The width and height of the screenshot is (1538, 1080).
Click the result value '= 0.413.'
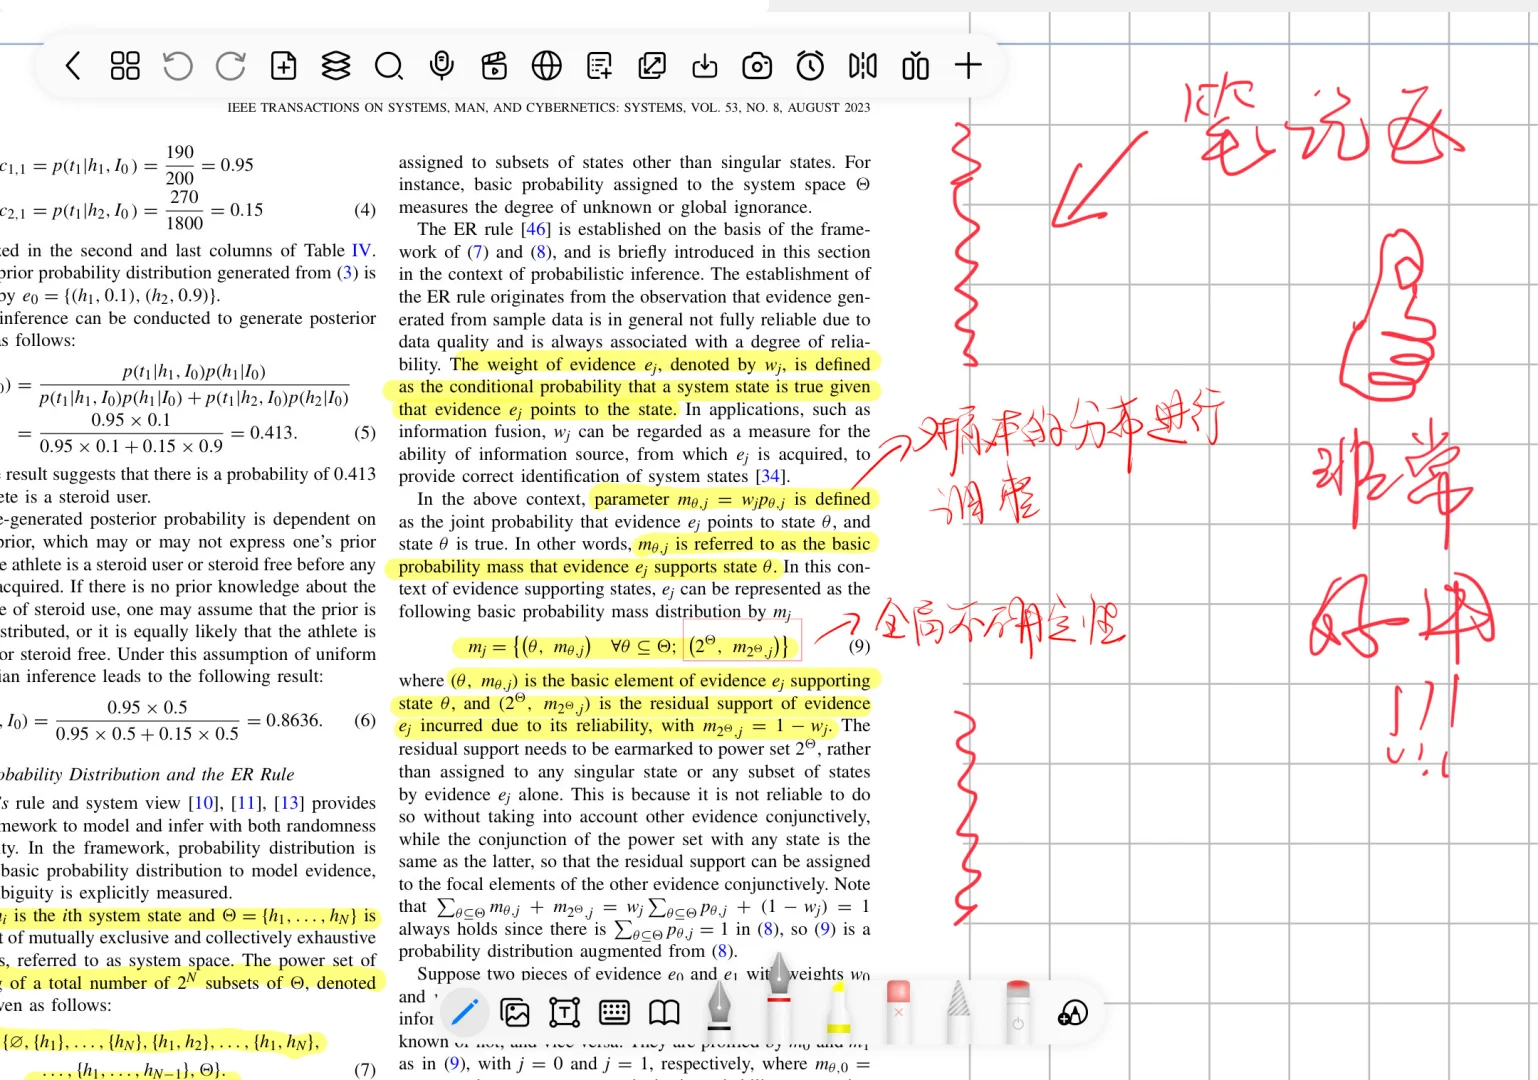pyautogui.click(x=264, y=433)
